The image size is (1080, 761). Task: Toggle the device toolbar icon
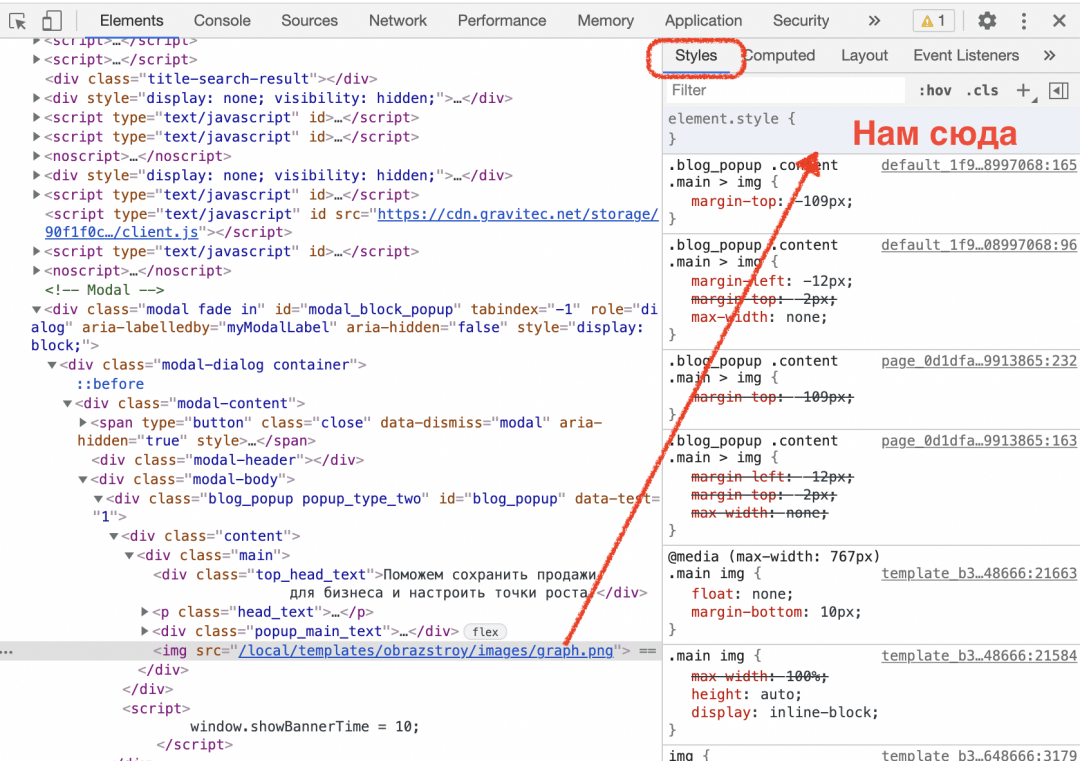coord(51,21)
